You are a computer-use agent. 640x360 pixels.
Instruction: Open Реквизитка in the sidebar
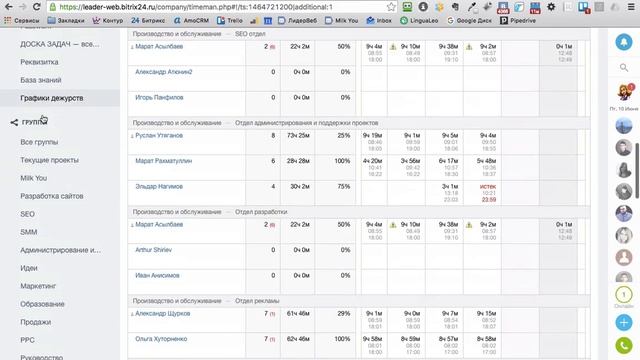point(39,62)
